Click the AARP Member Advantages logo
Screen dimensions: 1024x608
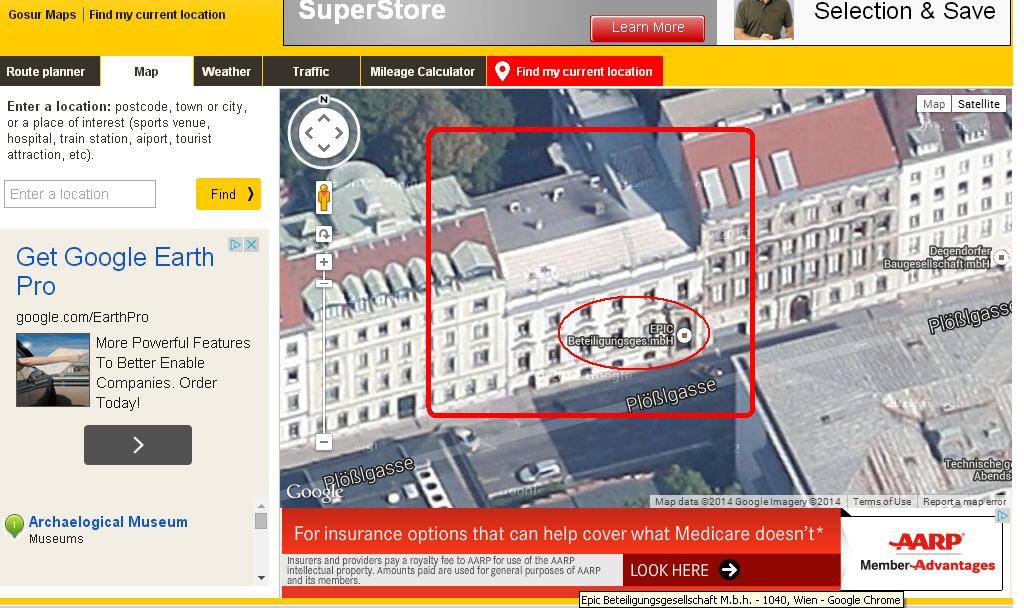(927, 552)
